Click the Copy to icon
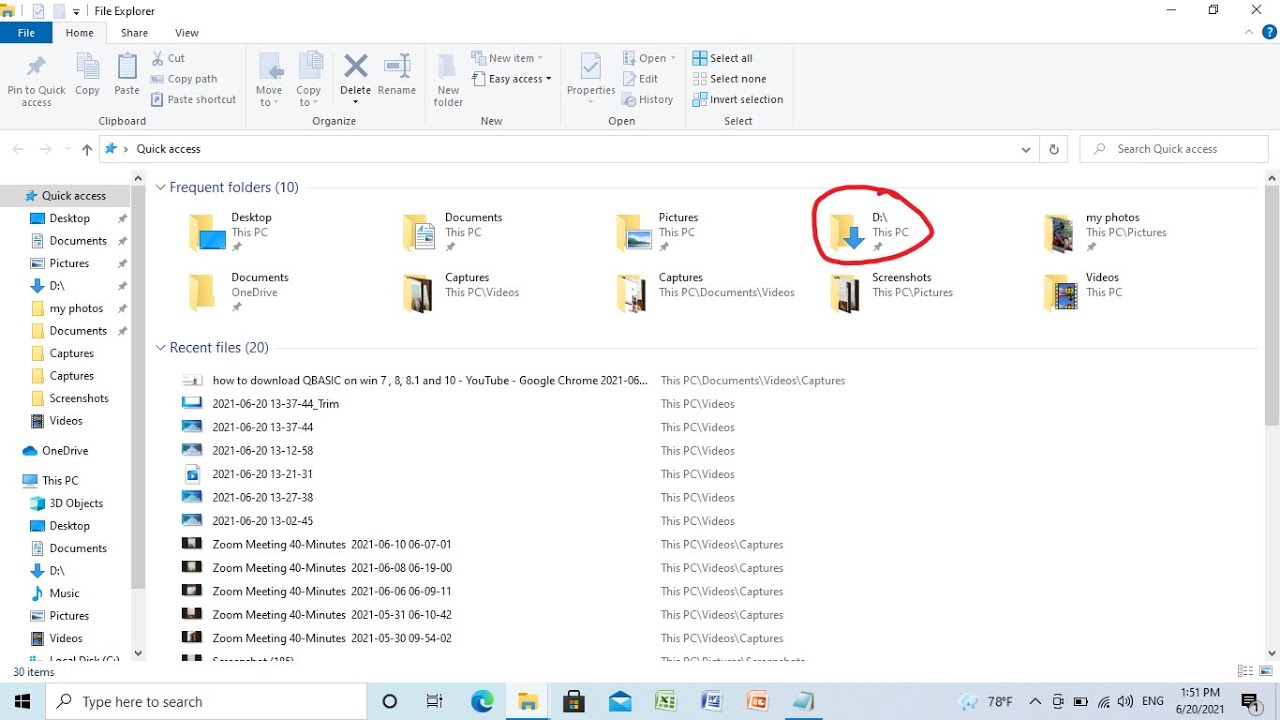The width and height of the screenshot is (1280, 720). [x=309, y=67]
